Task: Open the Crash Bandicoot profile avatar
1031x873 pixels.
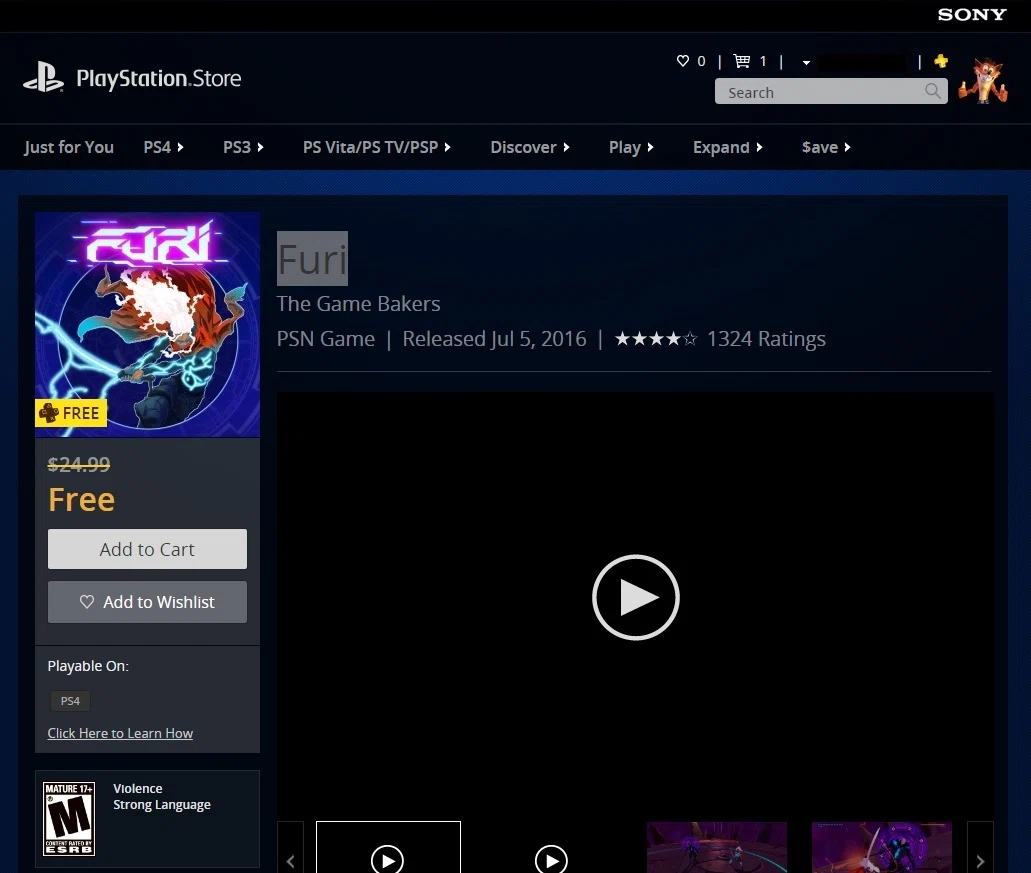Action: coord(983,80)
